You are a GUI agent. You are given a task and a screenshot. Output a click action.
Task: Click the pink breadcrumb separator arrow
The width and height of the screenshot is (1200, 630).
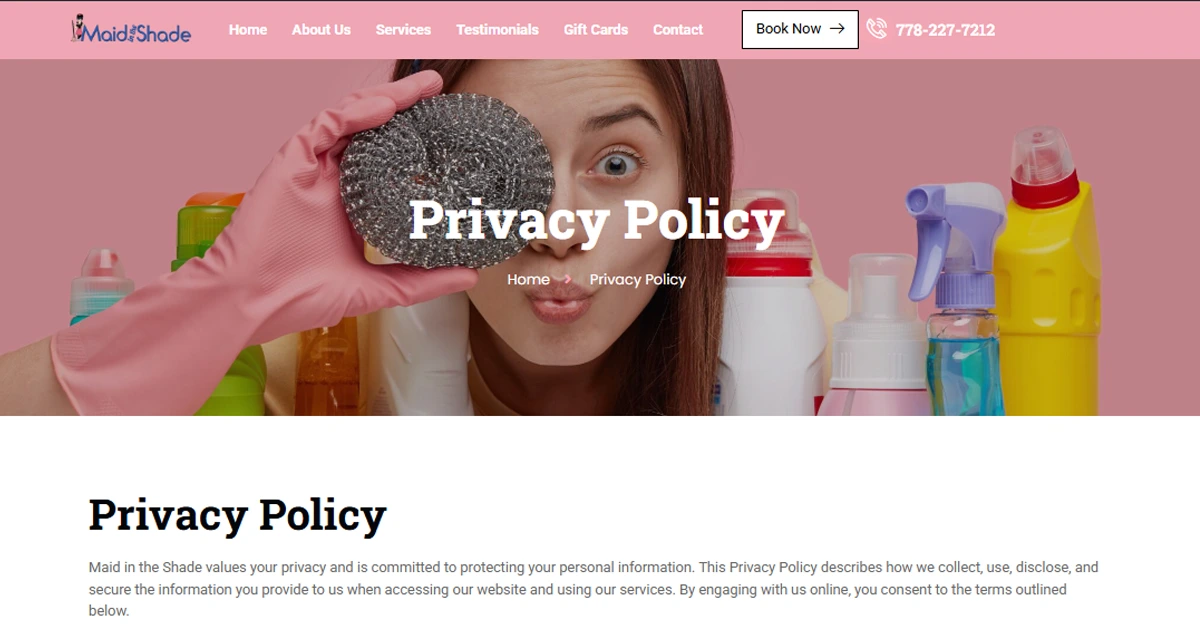(x=569, y=280)
